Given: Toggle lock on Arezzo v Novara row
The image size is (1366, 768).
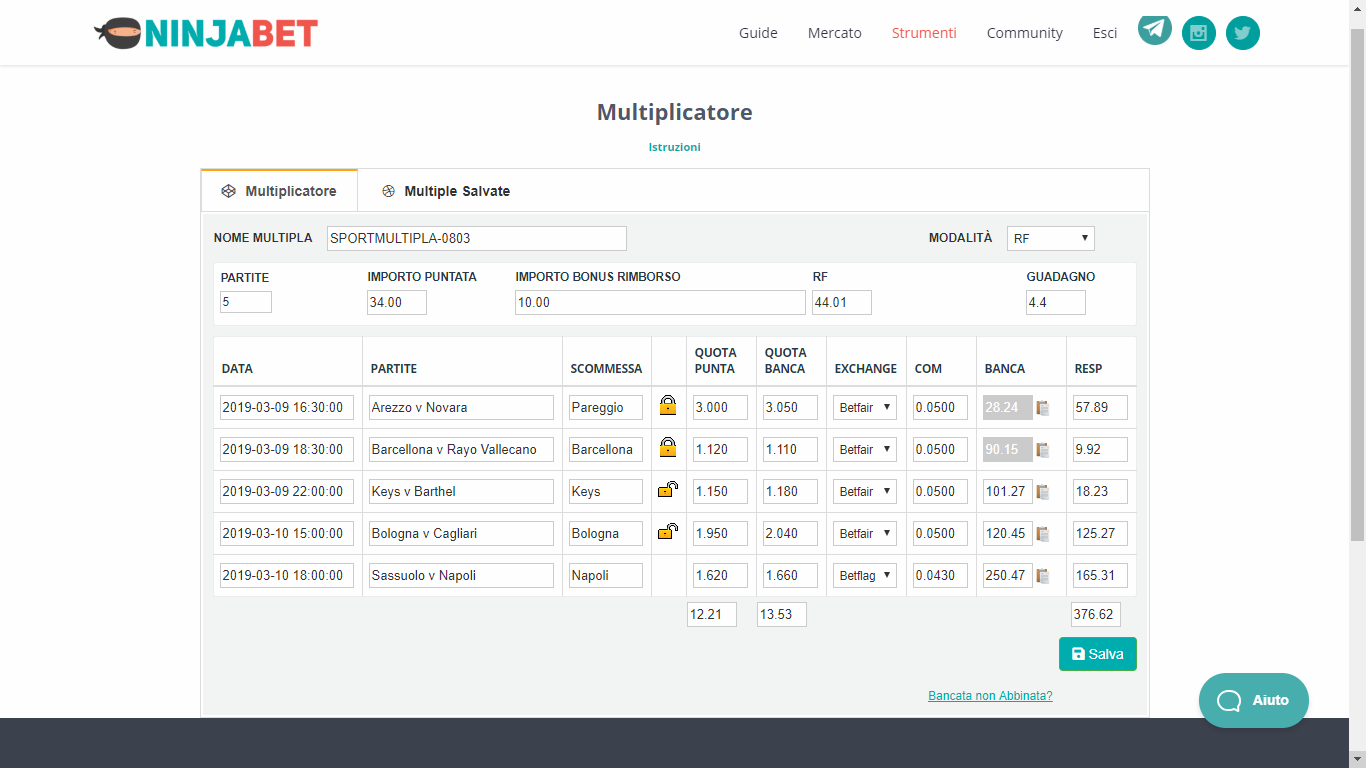Looking at the screenshot, I should click(x=668, y=405).
